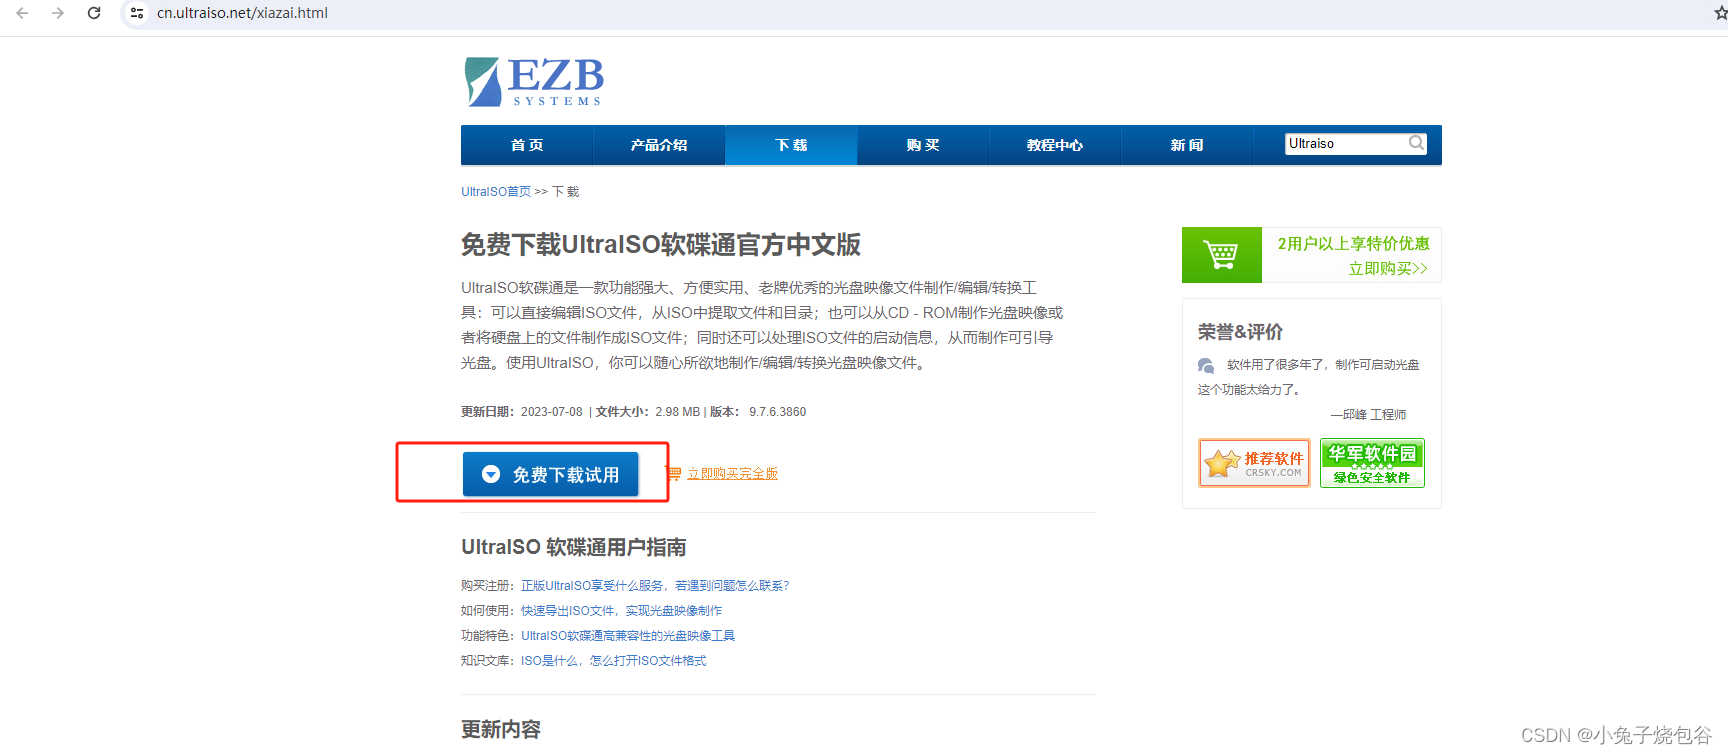Screen dimensions: 1728x754
Task: Open link ISO是什么，怎么打开ISO文件格式
Action: point(613,661)
